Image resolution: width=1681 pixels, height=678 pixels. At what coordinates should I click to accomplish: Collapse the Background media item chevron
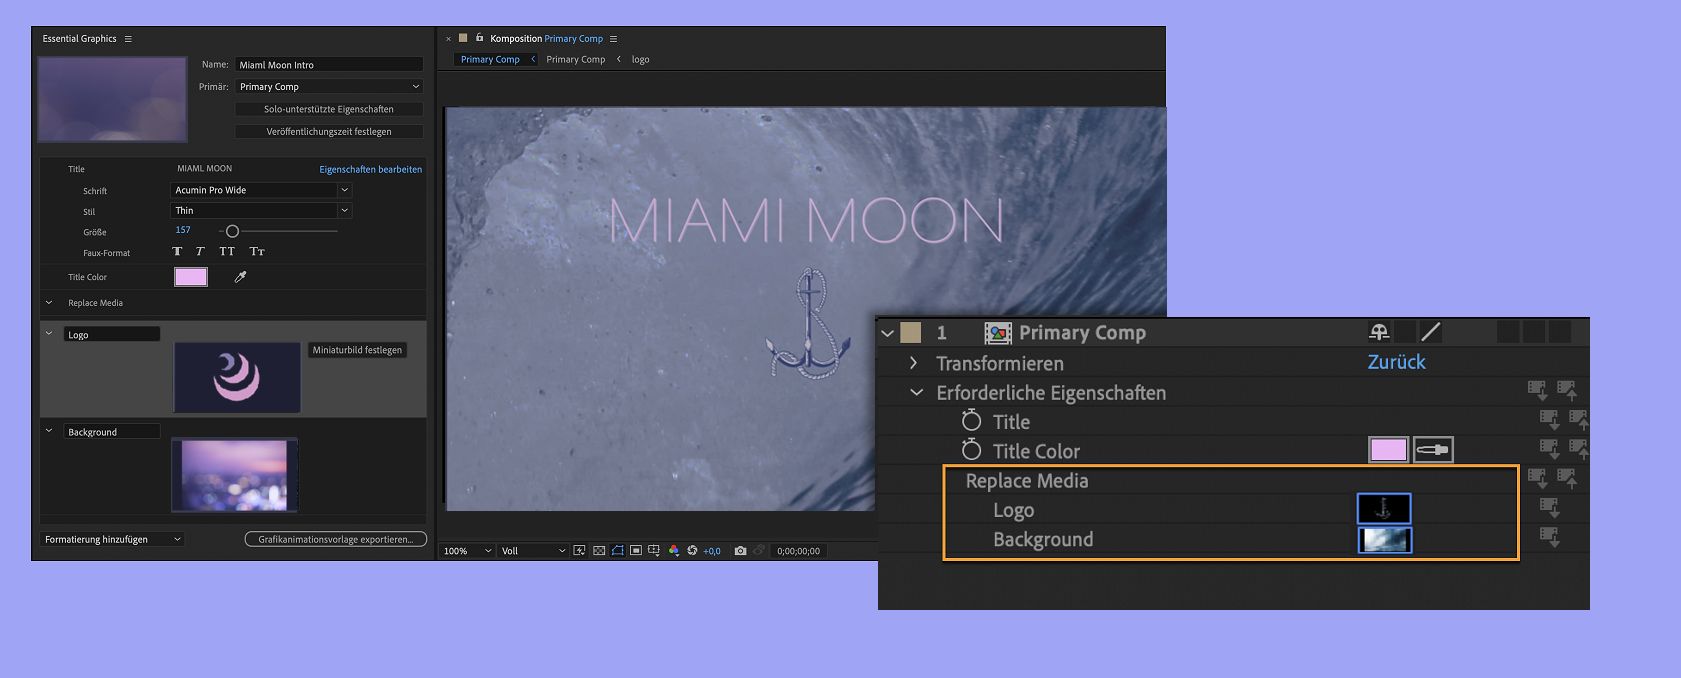coord(48,431)
